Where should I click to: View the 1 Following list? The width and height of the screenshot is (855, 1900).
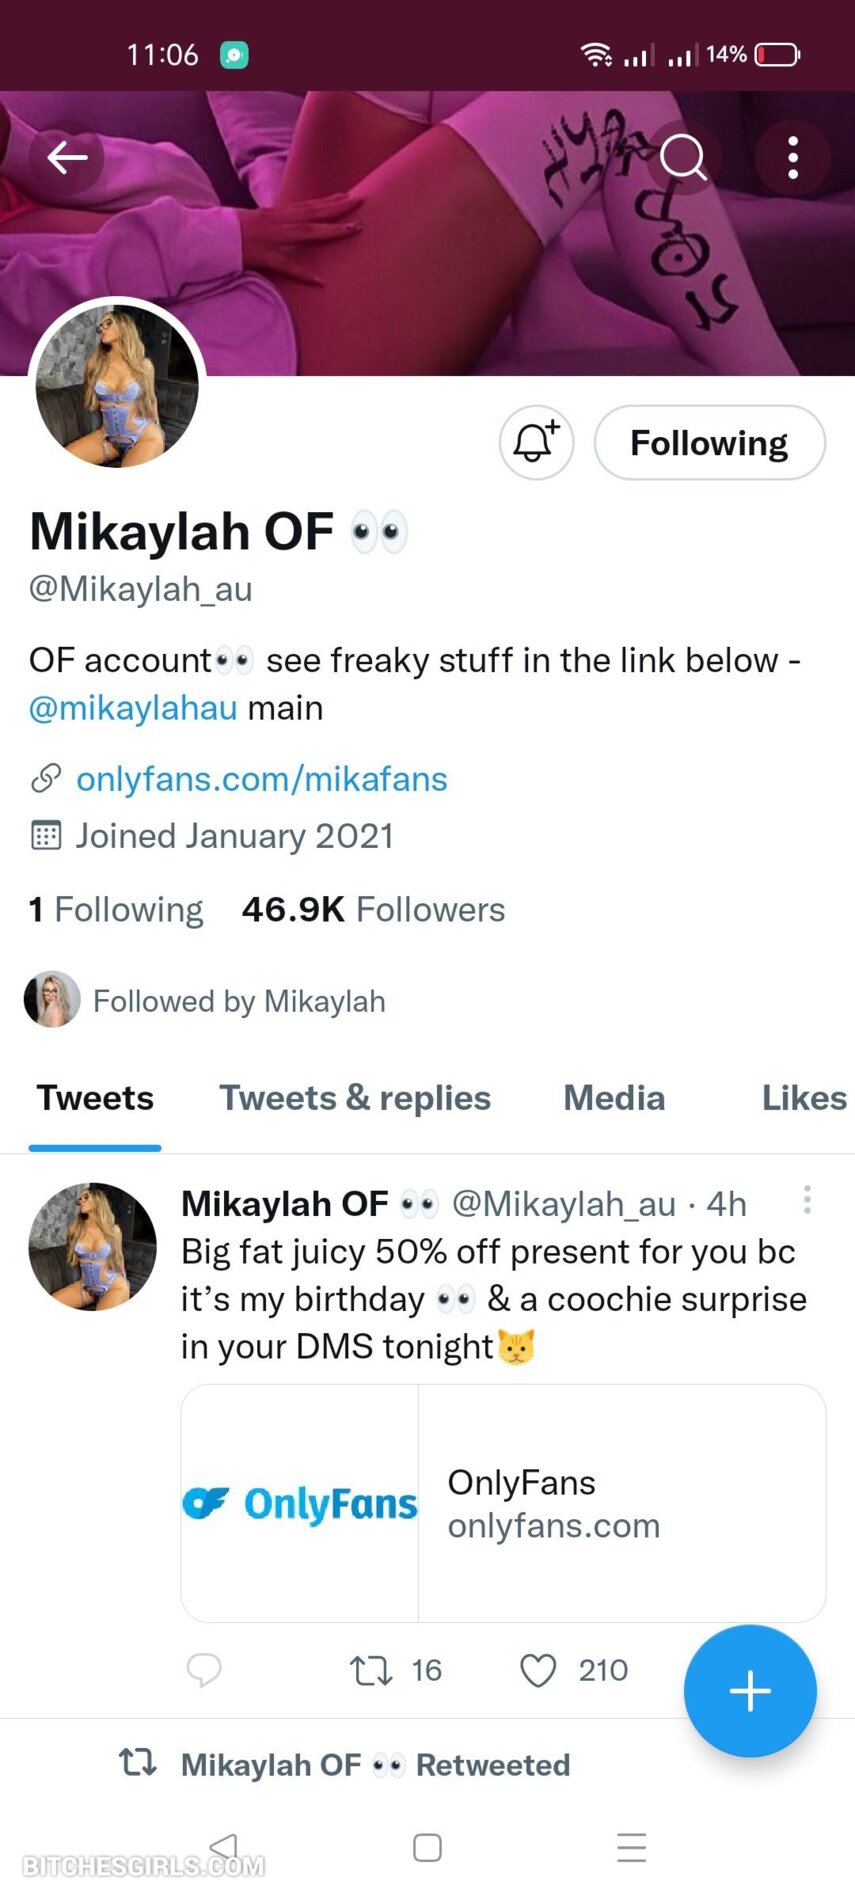[116, 909]
